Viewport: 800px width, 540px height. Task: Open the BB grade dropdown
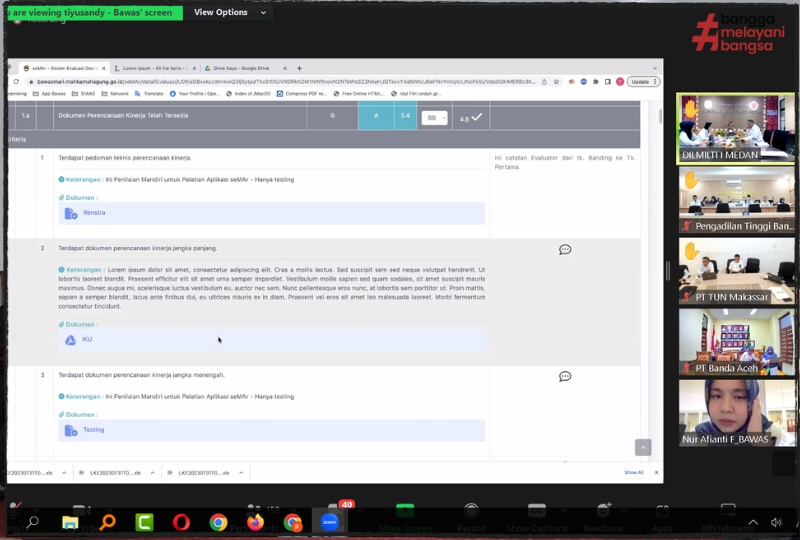pyautogui.click(x=434, y=117)
